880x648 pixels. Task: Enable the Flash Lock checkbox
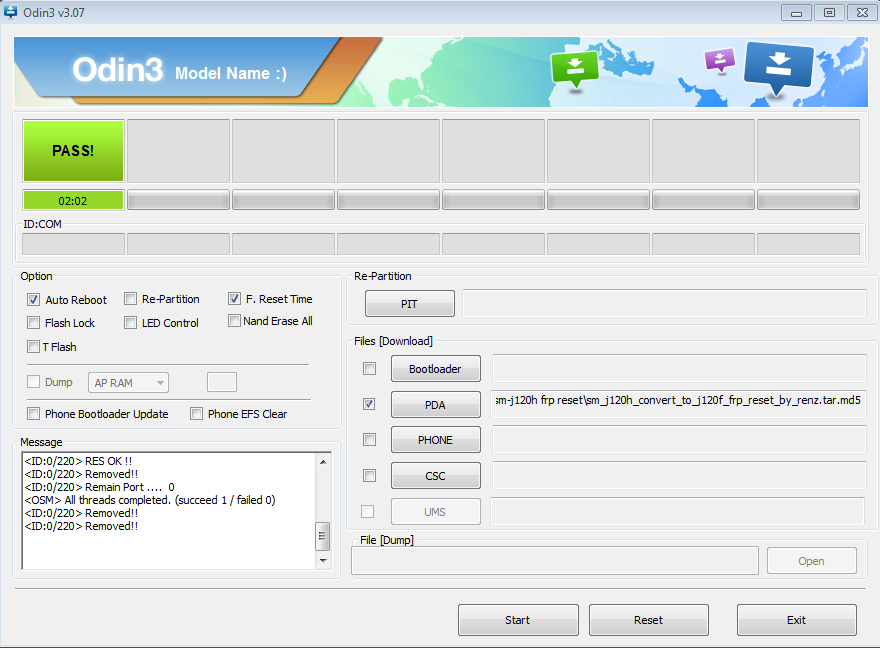34,323
